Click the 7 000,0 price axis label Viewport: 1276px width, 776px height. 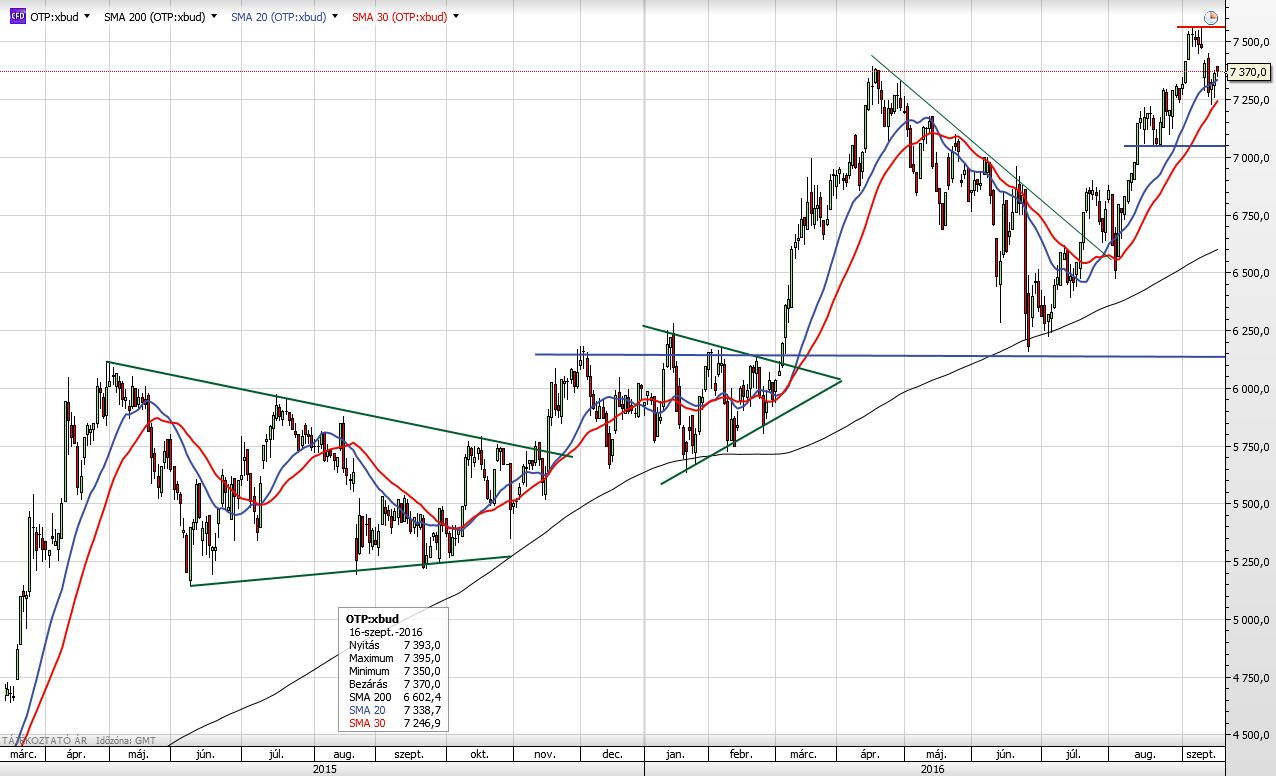pyautogui.click(x=1250, y=158)
